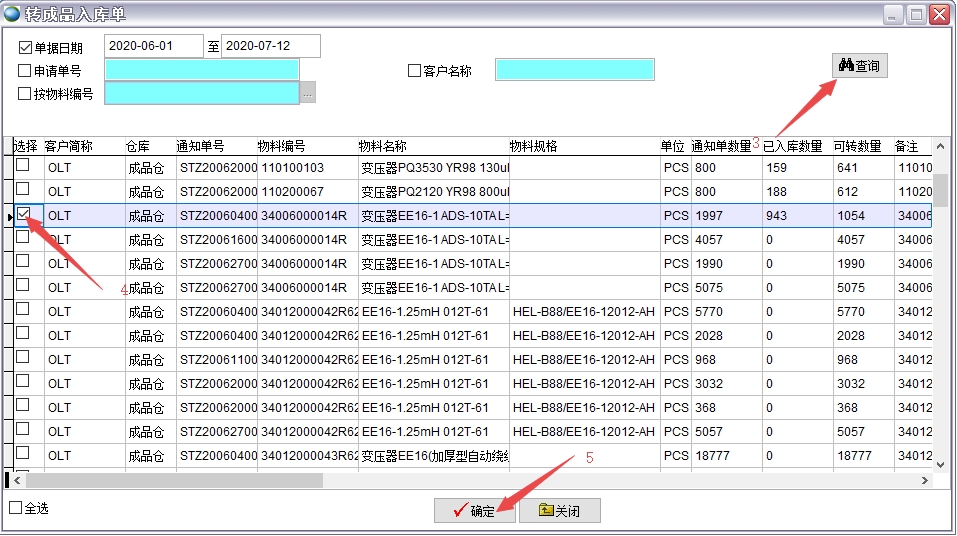This screenshot has width=957, height=536.
Task: Click the end date field 2020-07-12
Action: [x=270, y=46]
